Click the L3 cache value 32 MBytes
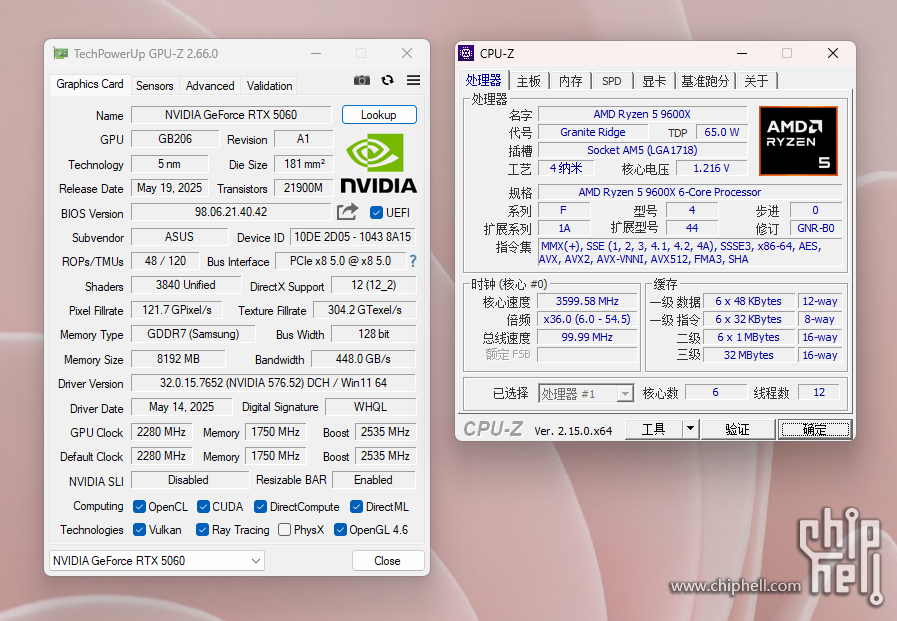This screenshot has height=621, width=897. 749,355
